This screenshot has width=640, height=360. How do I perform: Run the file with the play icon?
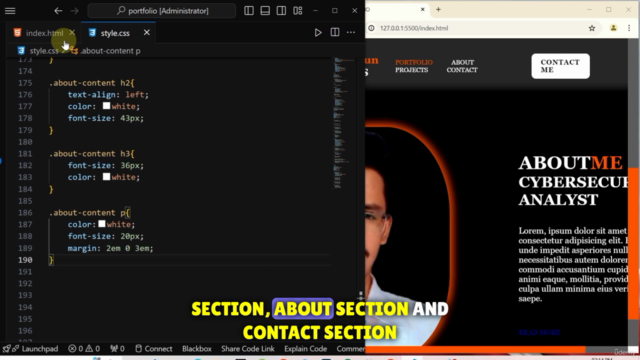[318, 33]
